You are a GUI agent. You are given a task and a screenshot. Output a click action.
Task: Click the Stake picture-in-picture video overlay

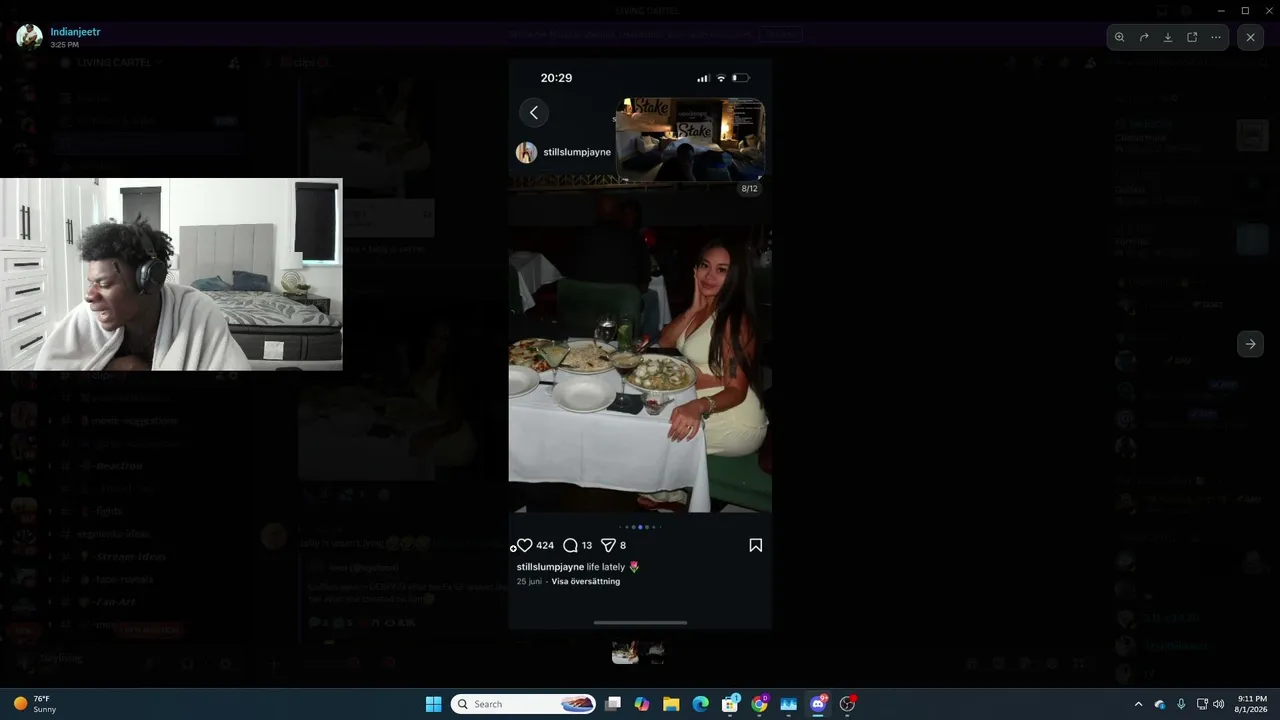point(690,139)
